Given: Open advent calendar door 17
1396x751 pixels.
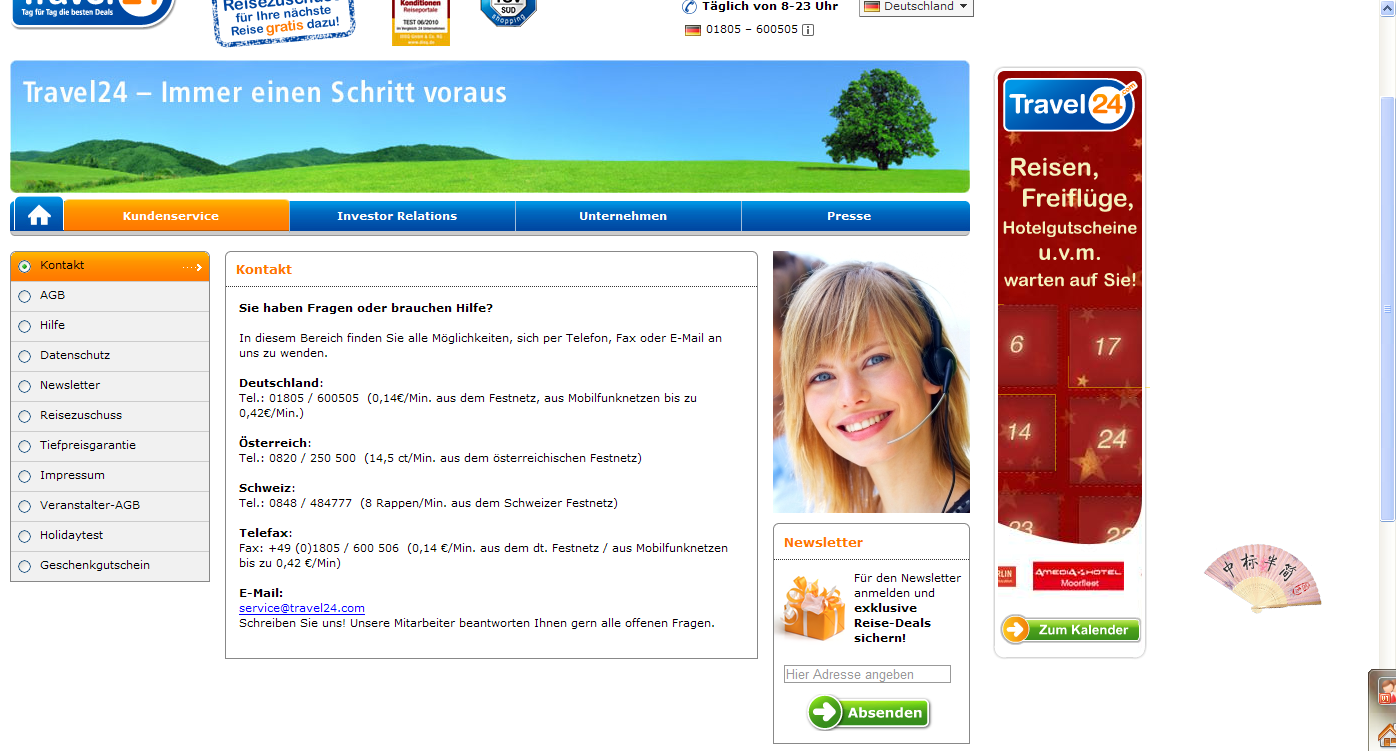Looking at the screenshot, I should pyautogui.click(x=1105, y=347).
